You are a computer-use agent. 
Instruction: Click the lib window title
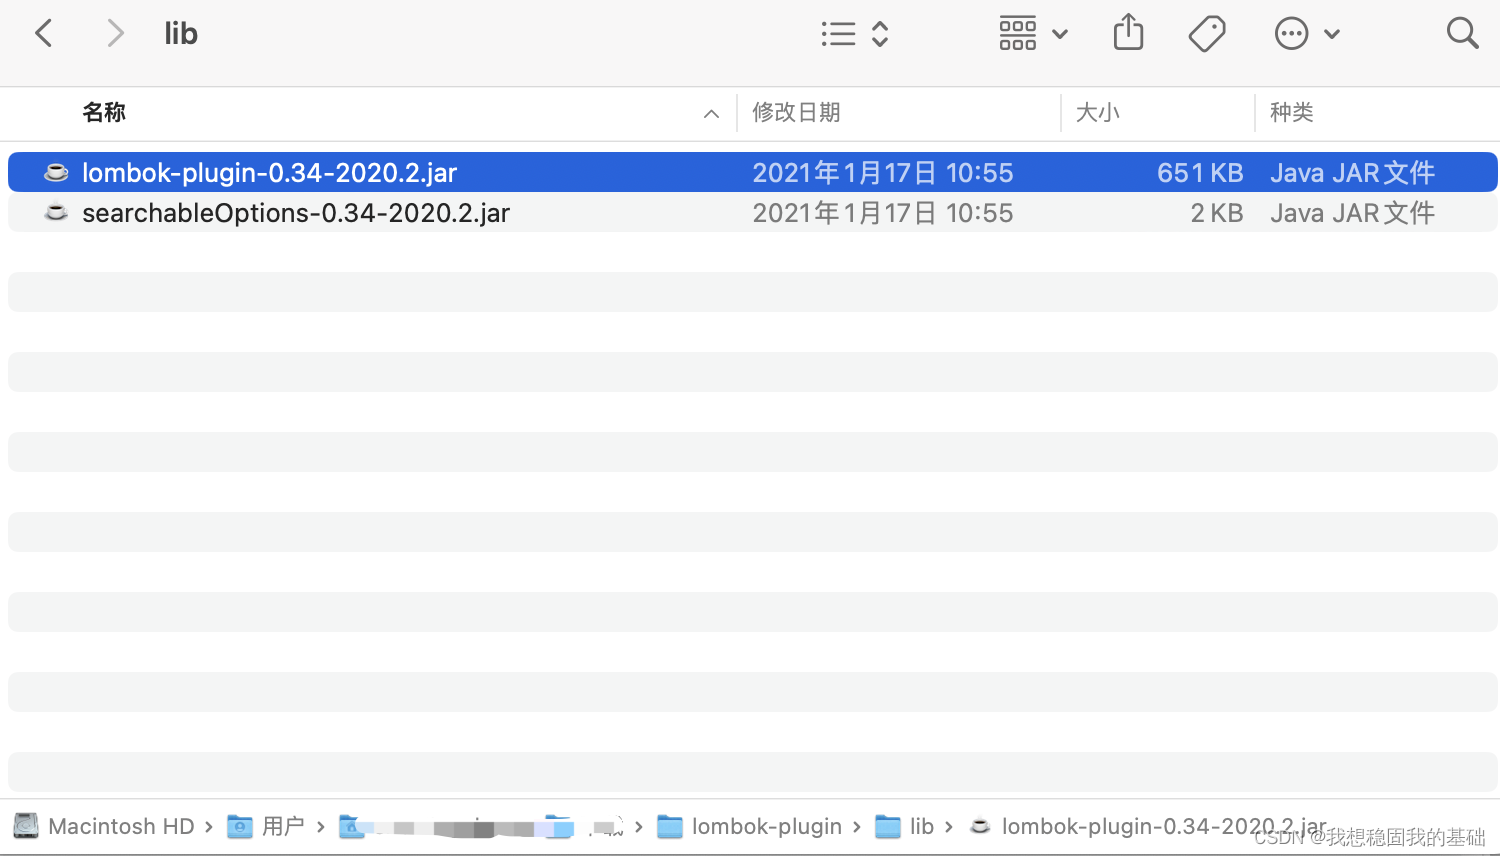pyautogui.click(x=181, y=34)
